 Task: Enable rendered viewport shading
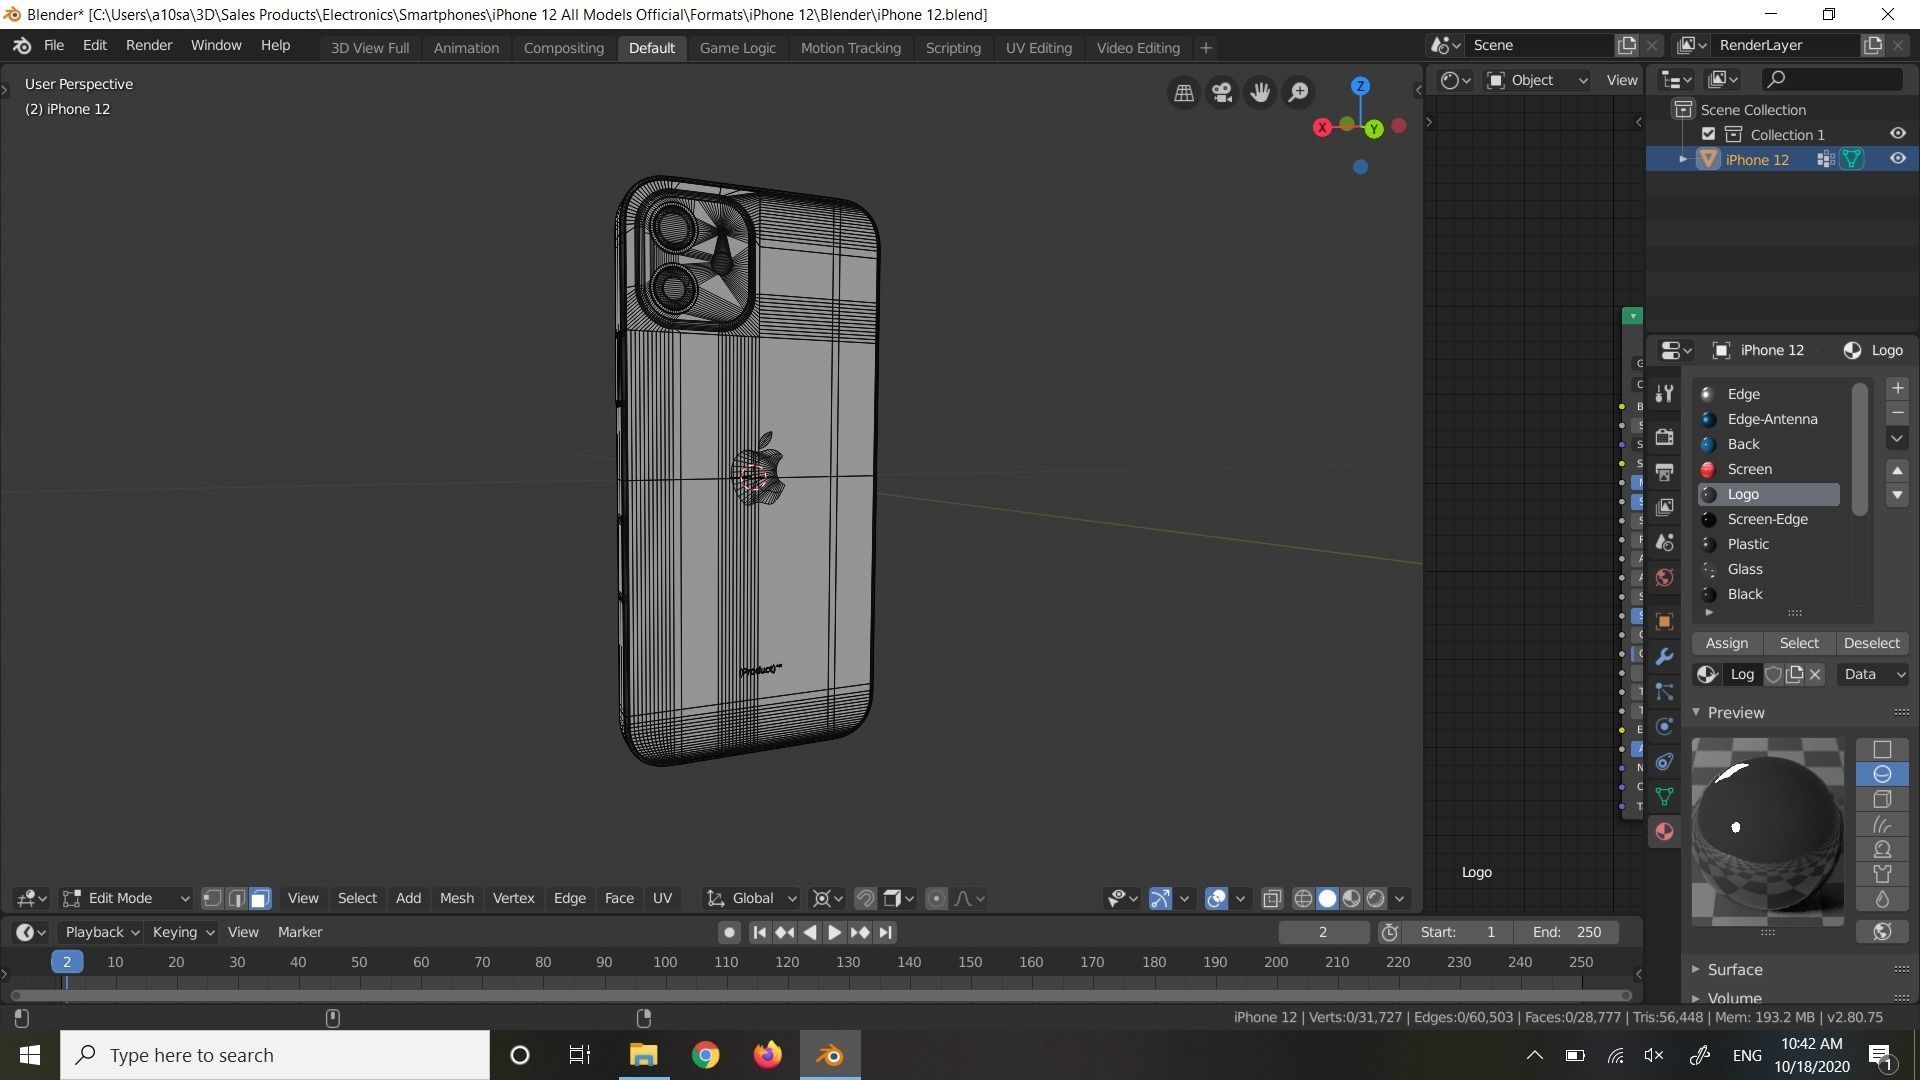pyautogui.click(x=1375, y=898)
